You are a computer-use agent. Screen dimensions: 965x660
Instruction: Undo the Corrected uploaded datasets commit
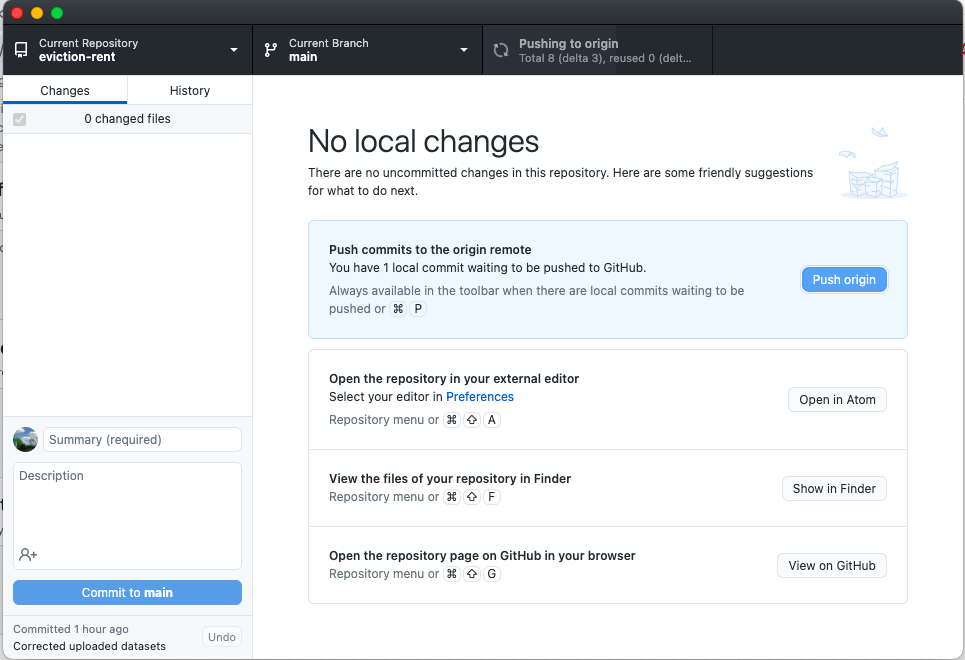tap(221, 637)
